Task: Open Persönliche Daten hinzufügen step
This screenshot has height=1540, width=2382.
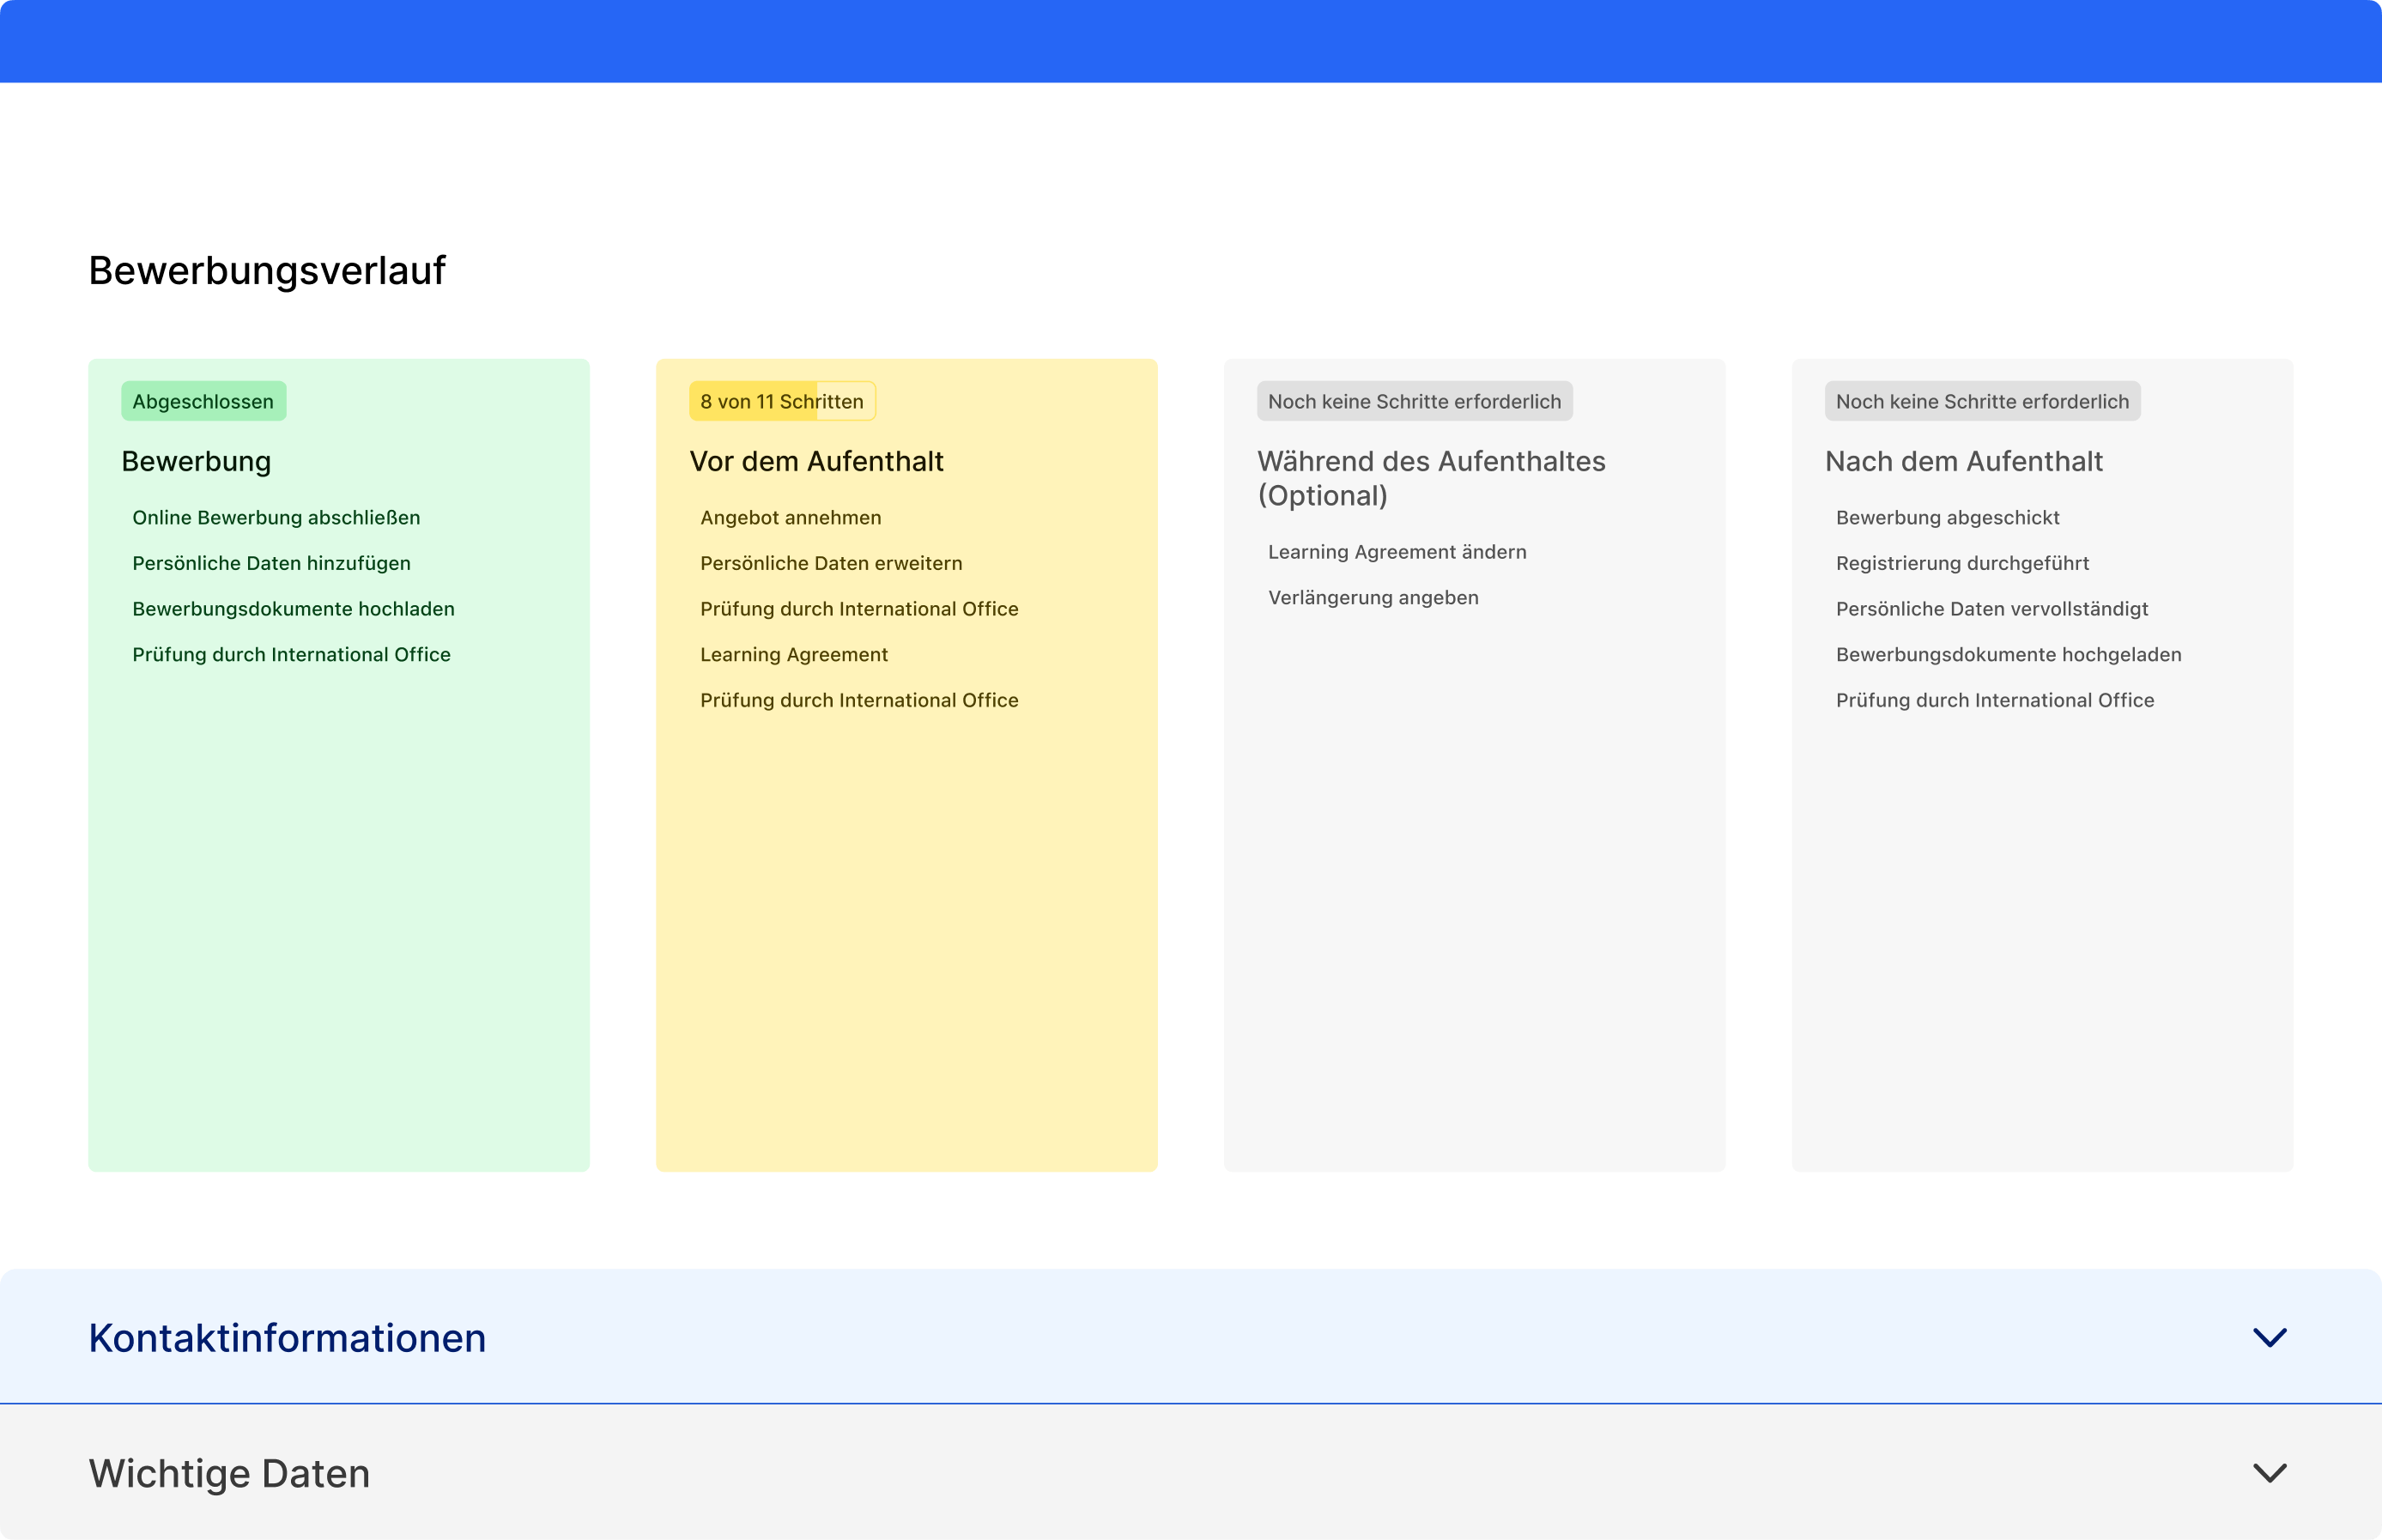Action: click(271, 563)
